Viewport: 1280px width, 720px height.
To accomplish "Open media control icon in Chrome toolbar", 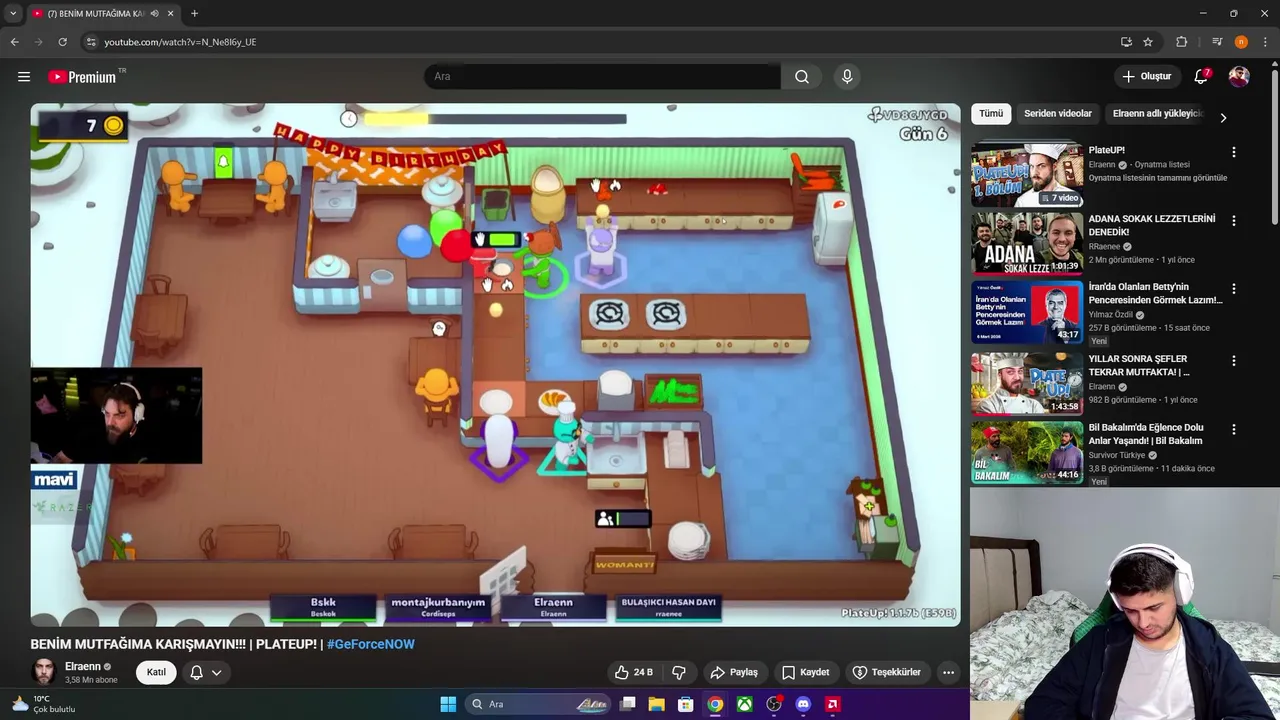I will 1217,42.
